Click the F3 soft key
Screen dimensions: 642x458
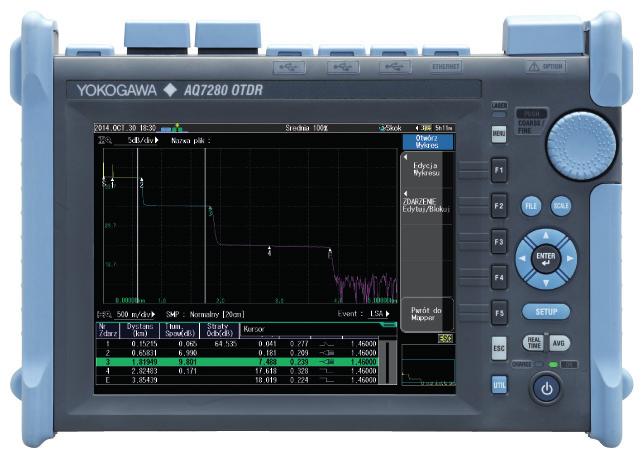click(499, 241)
